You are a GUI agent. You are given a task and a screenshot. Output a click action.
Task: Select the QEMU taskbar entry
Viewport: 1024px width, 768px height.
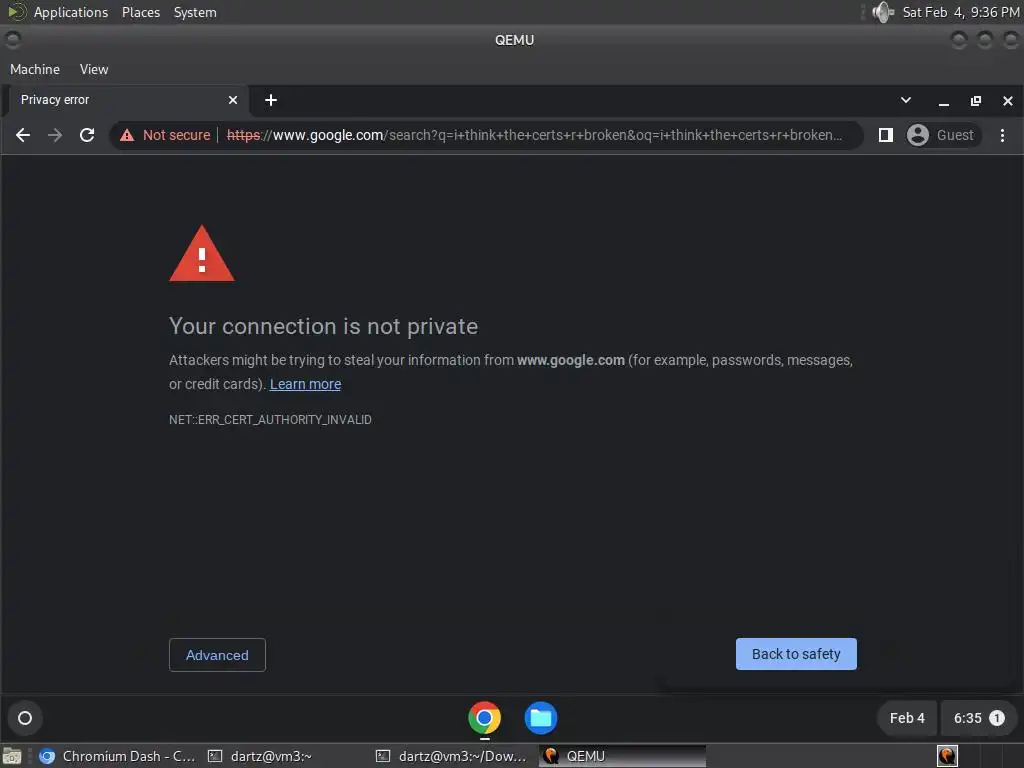623,756
